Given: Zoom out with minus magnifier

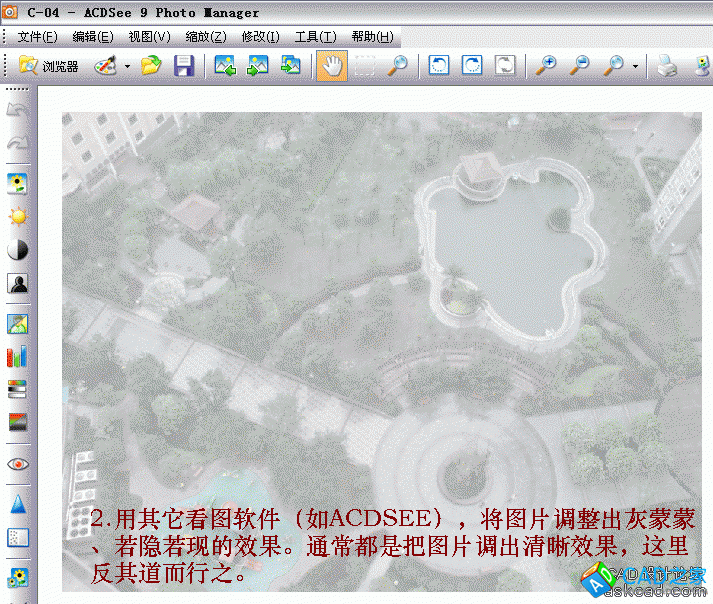Looking at the screenshot, I should (579, 66).
